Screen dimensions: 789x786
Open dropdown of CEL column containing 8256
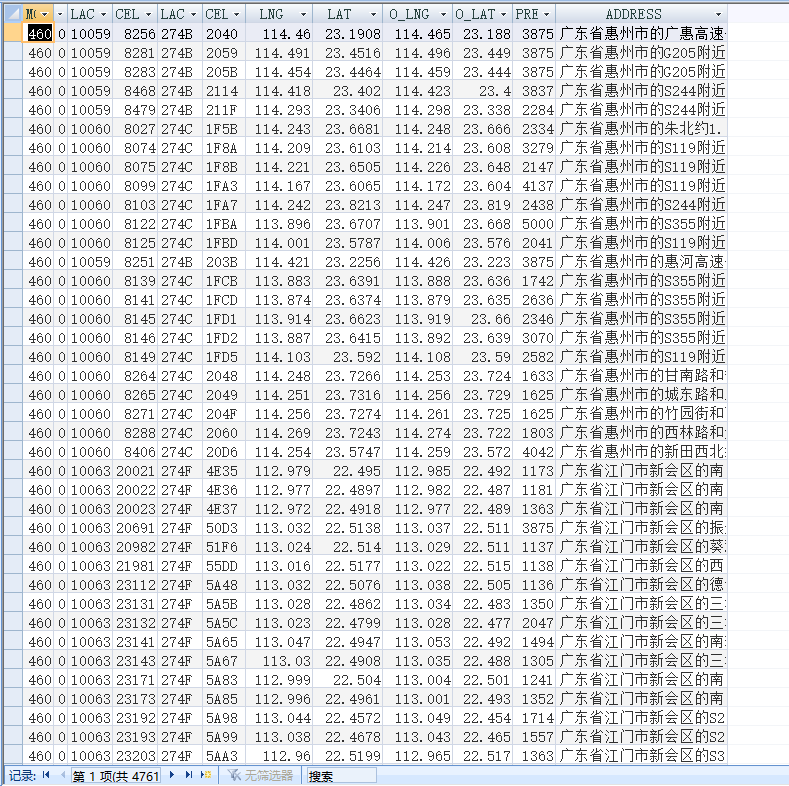(x=148, y=15)
